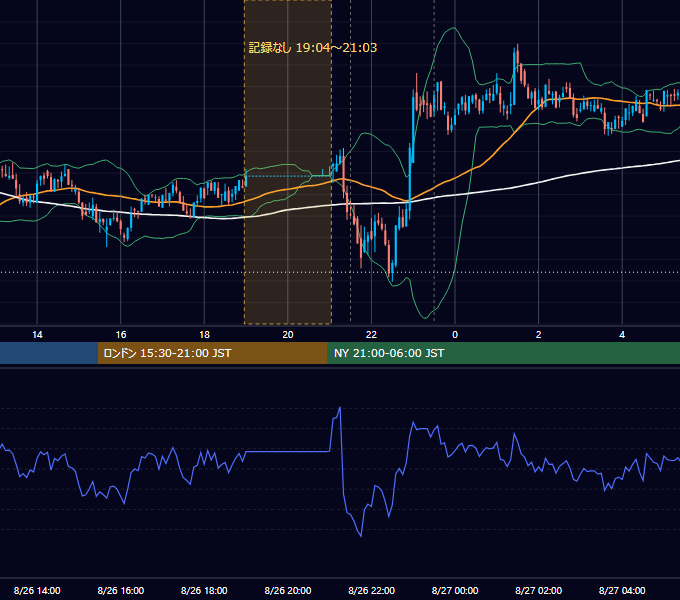
Task: Click the blue session bar before ロンドン
Action: pyautogui.click(x=49, y=353)
